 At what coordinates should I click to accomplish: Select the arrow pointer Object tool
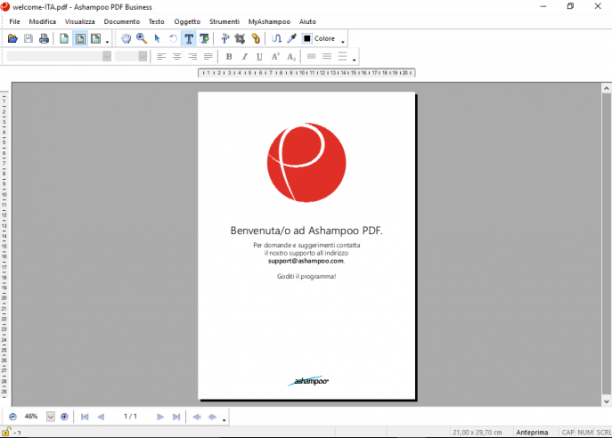[157, 39]
